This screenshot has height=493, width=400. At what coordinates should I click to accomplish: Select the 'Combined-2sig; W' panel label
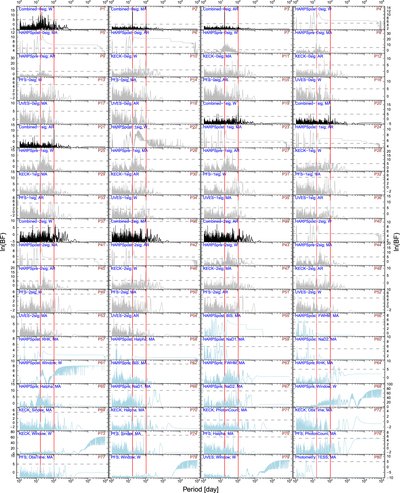coord(36,221)
